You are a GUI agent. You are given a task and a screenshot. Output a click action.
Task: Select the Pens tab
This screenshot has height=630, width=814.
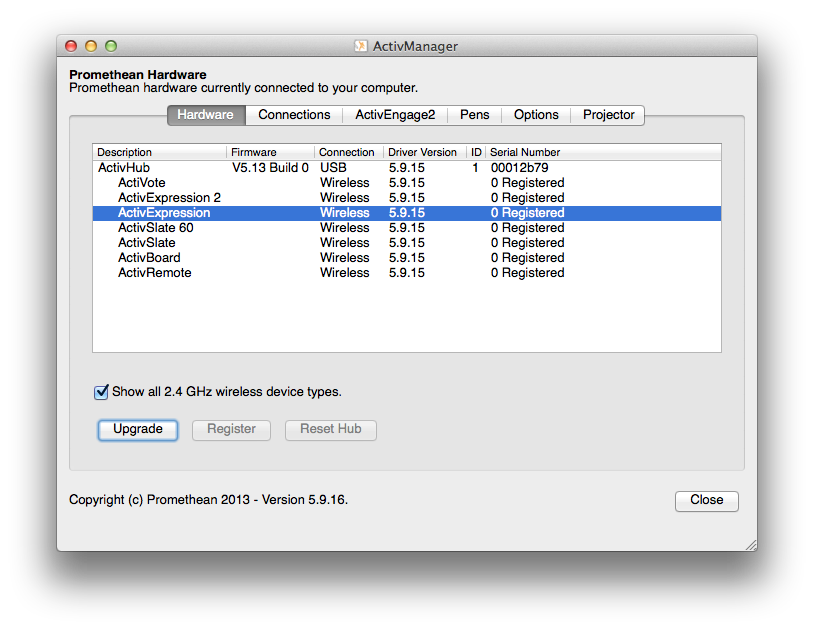tap(474, 115)
